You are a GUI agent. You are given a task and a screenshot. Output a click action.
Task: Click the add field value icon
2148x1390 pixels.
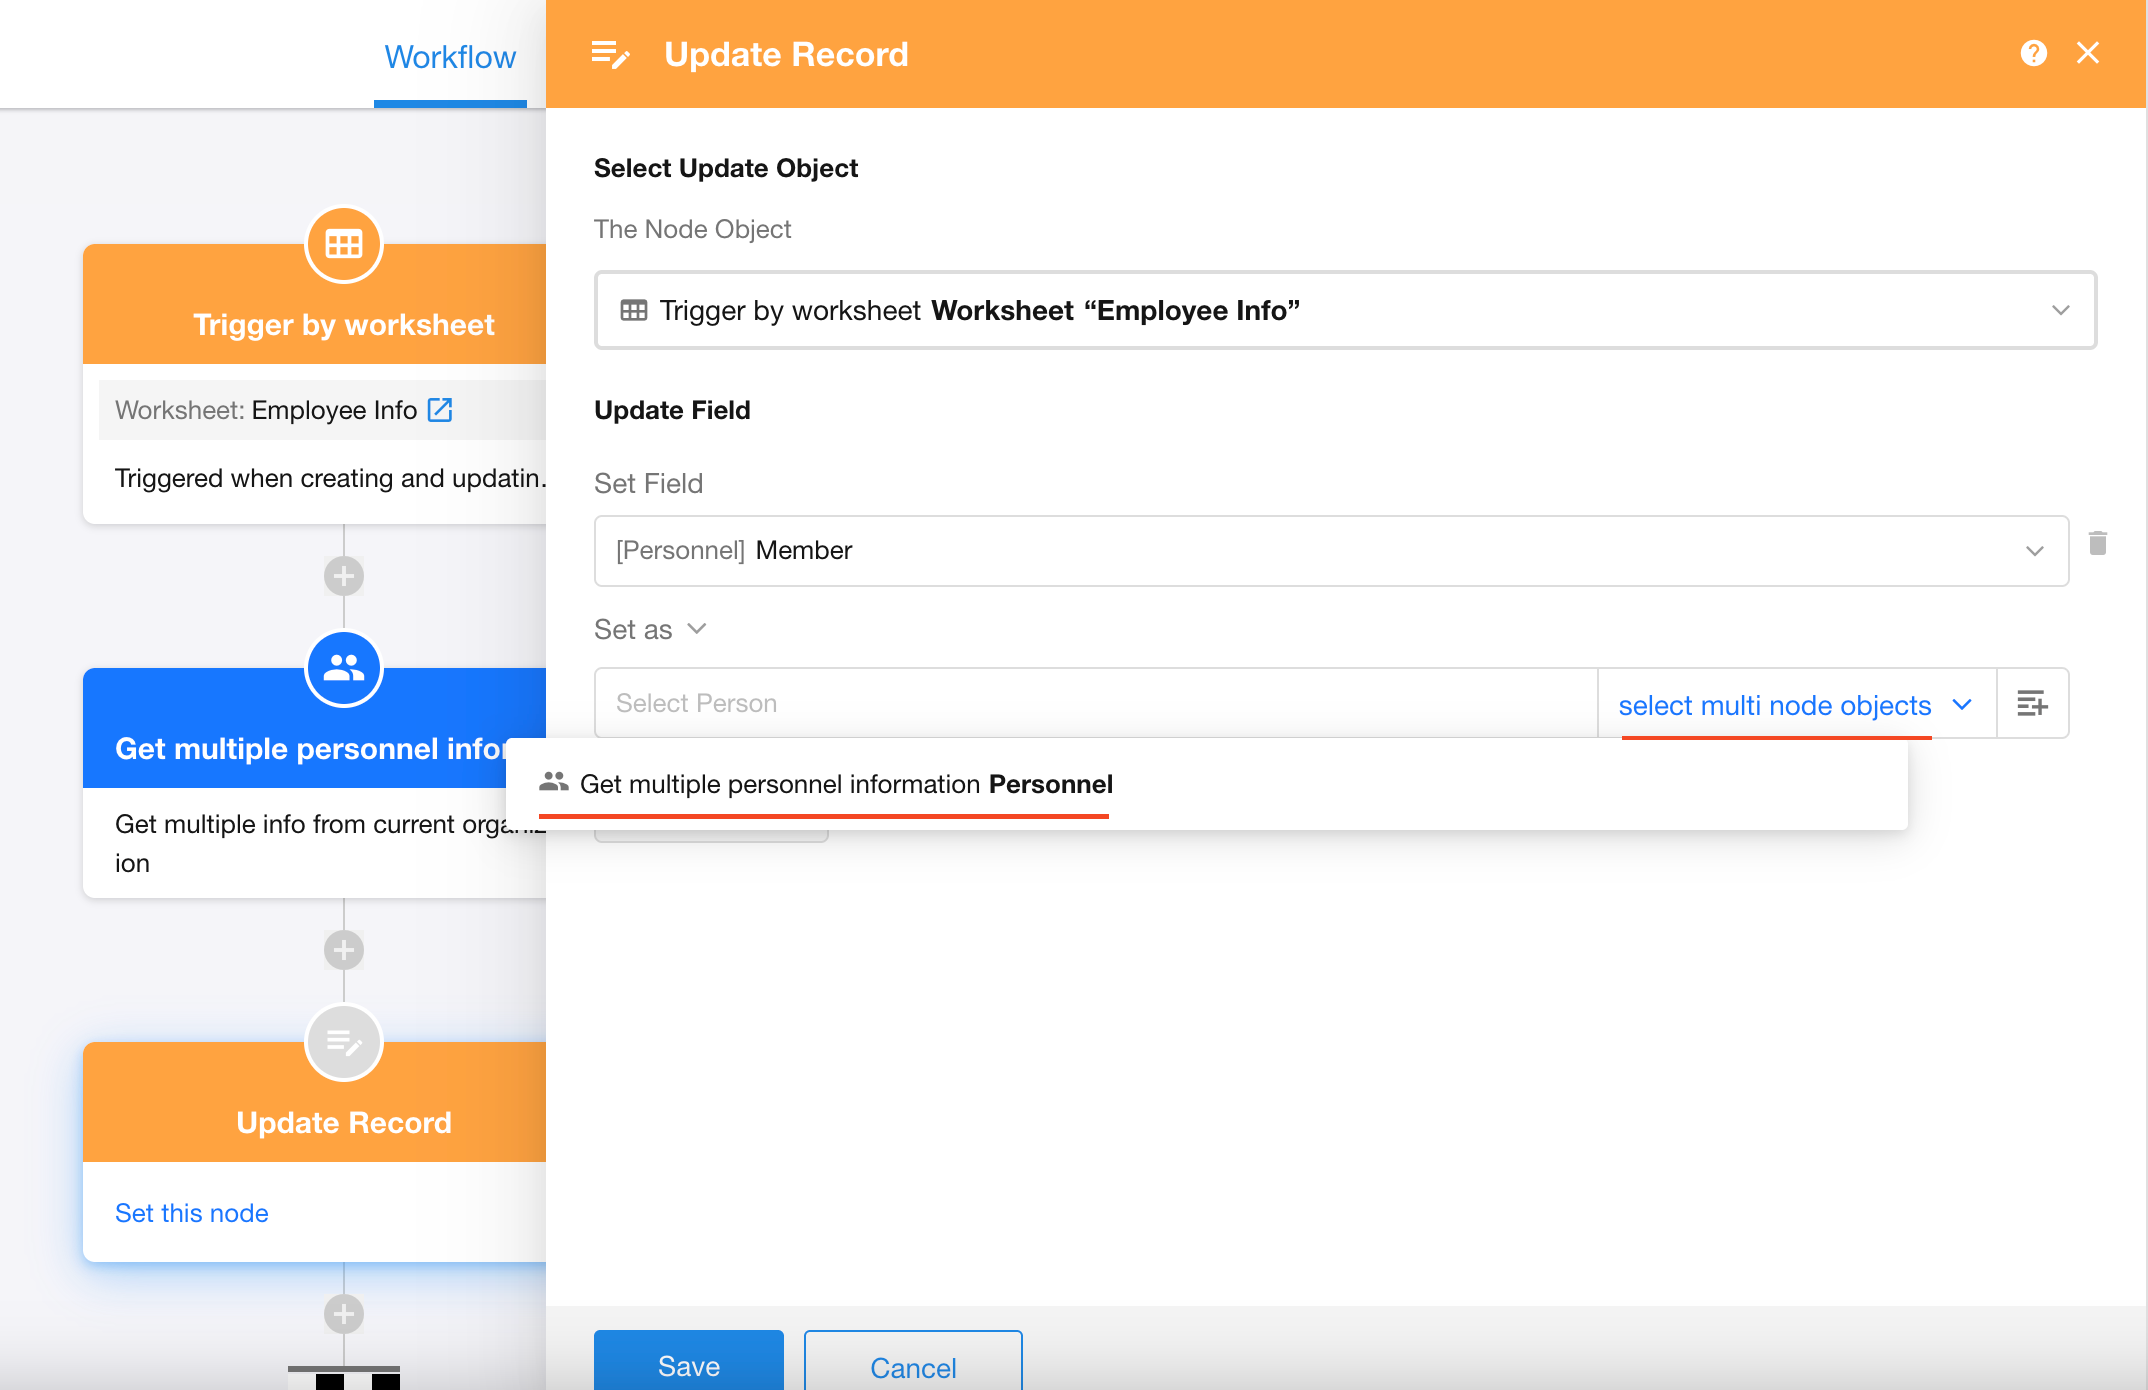[x=2032, y=704]
